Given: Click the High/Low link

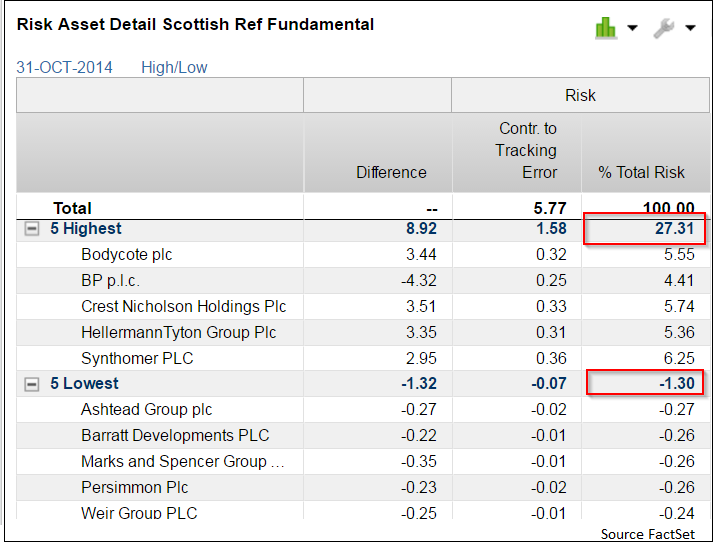Looking at the screenshot, I should [174, 67].
